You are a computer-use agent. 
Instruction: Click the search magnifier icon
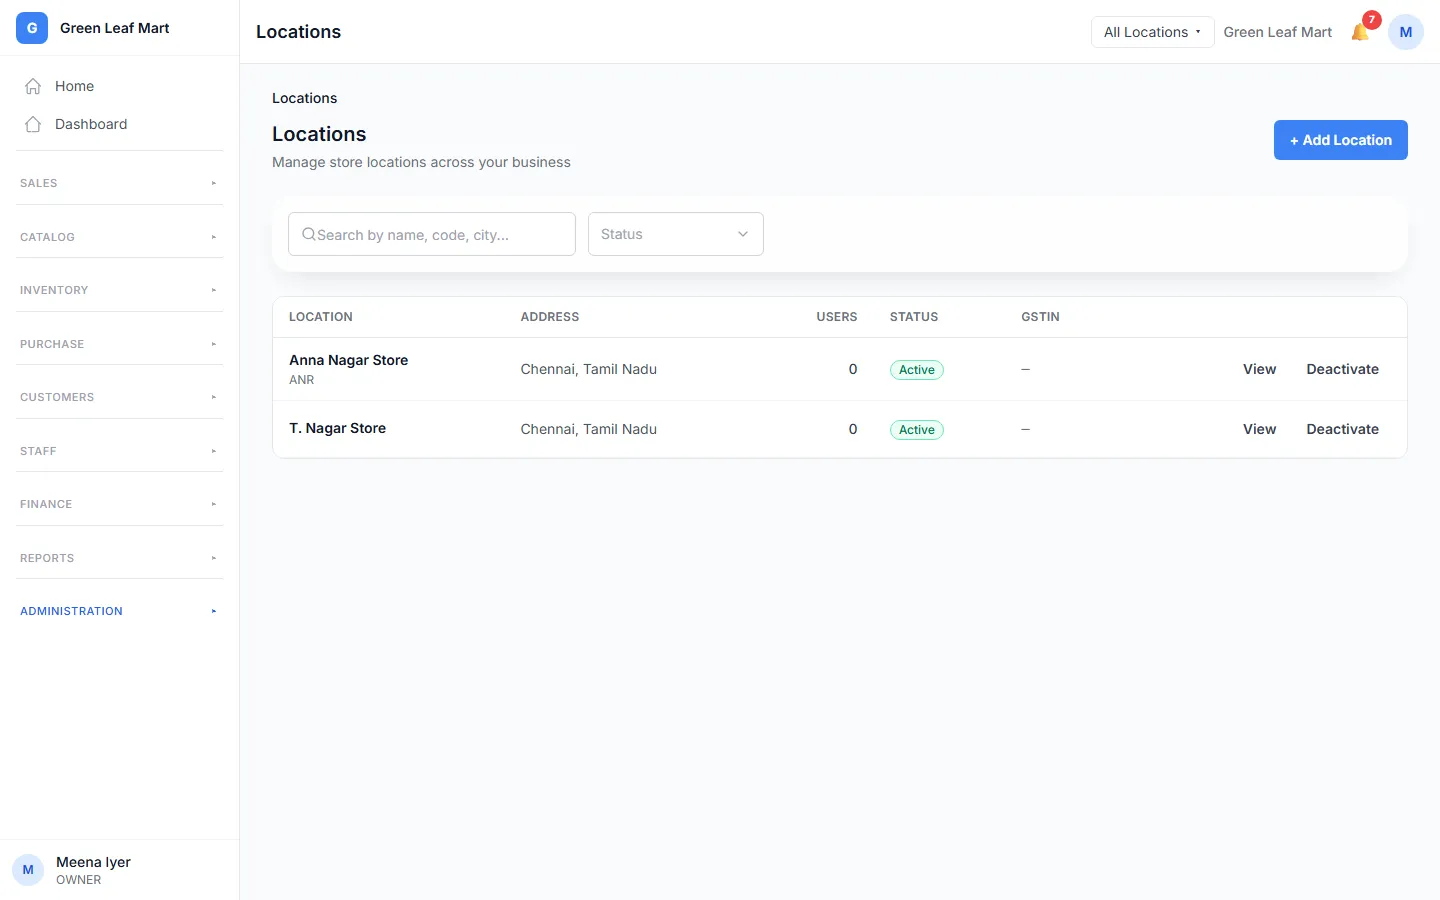(309, 234)
